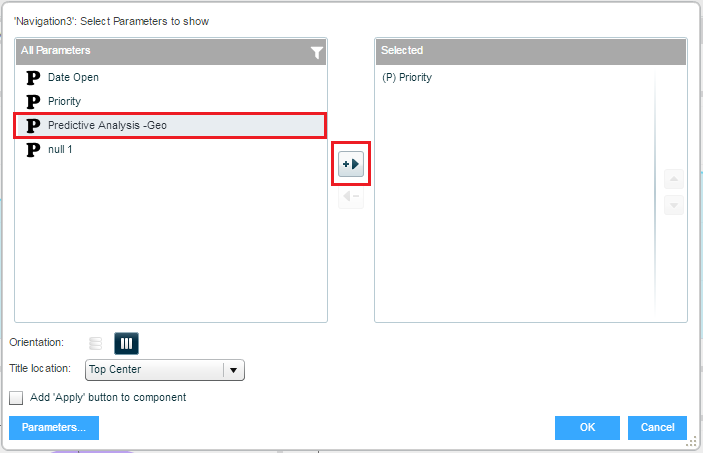This screenshot has height=453, width=703.
Task: Select the vertical orientation icon
Action: [96, 343]
